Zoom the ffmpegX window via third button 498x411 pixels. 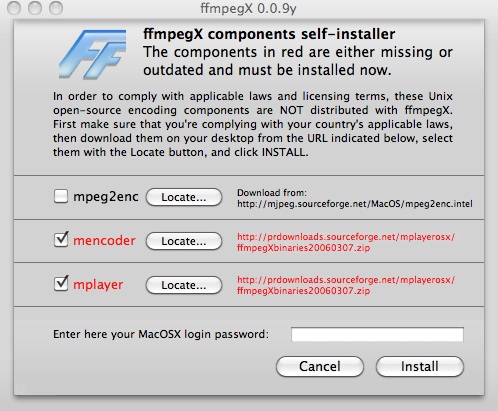click(56, 8)
